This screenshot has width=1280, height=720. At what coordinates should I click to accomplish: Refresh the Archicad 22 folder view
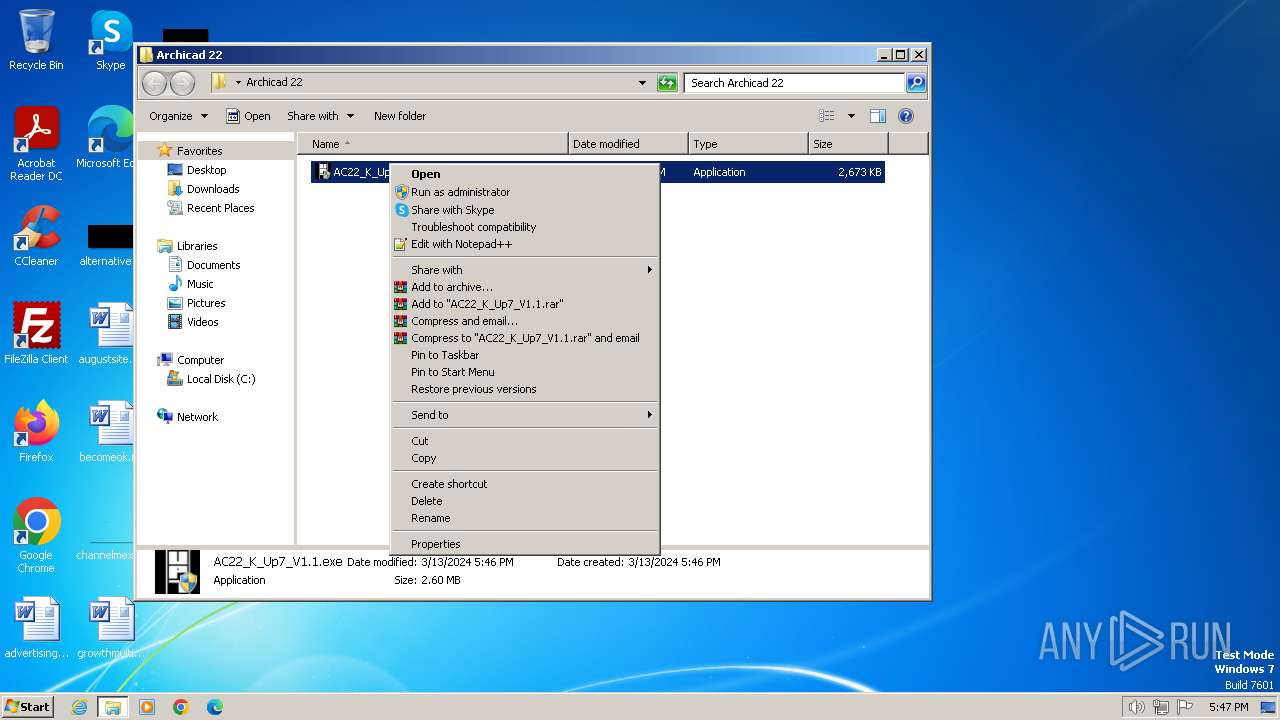[667, 83]
